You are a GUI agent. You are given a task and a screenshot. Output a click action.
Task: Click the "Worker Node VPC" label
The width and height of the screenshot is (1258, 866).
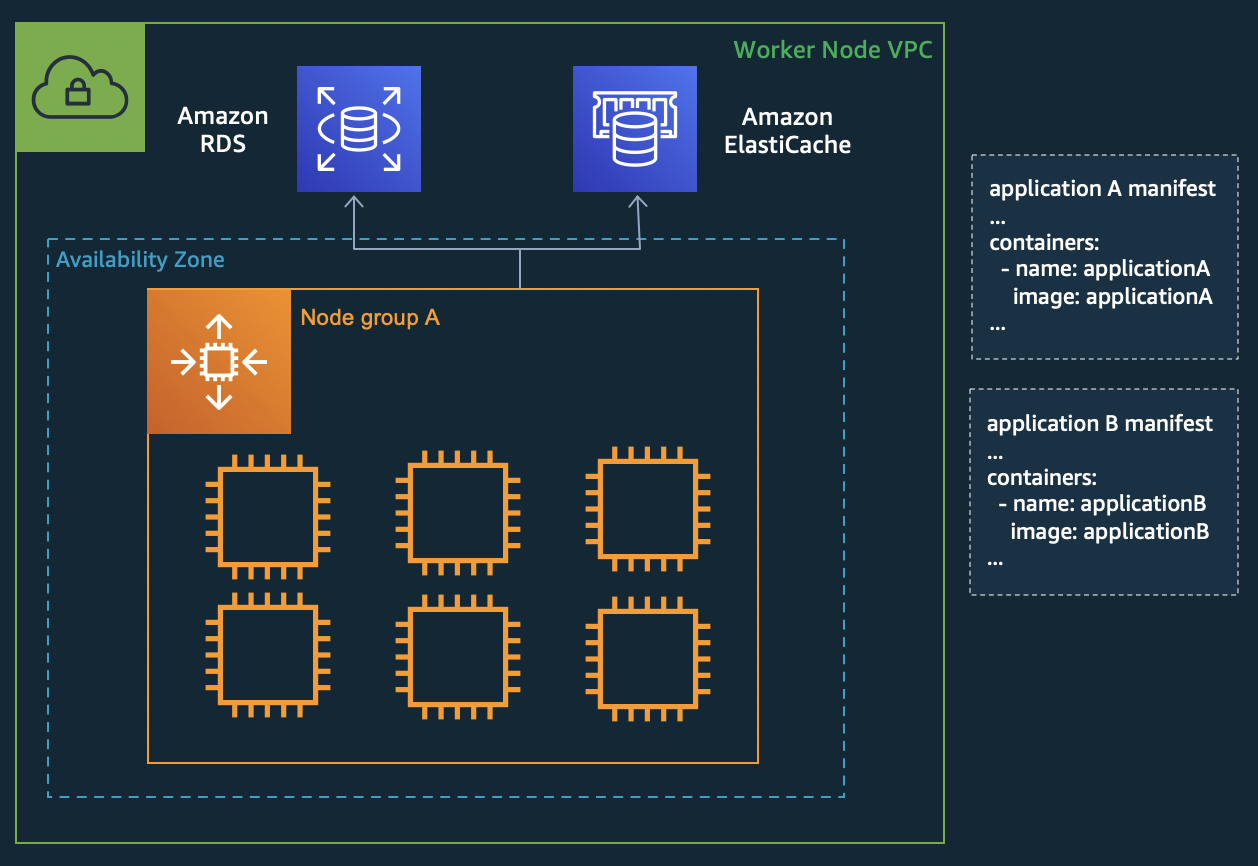tap(833, 49)
